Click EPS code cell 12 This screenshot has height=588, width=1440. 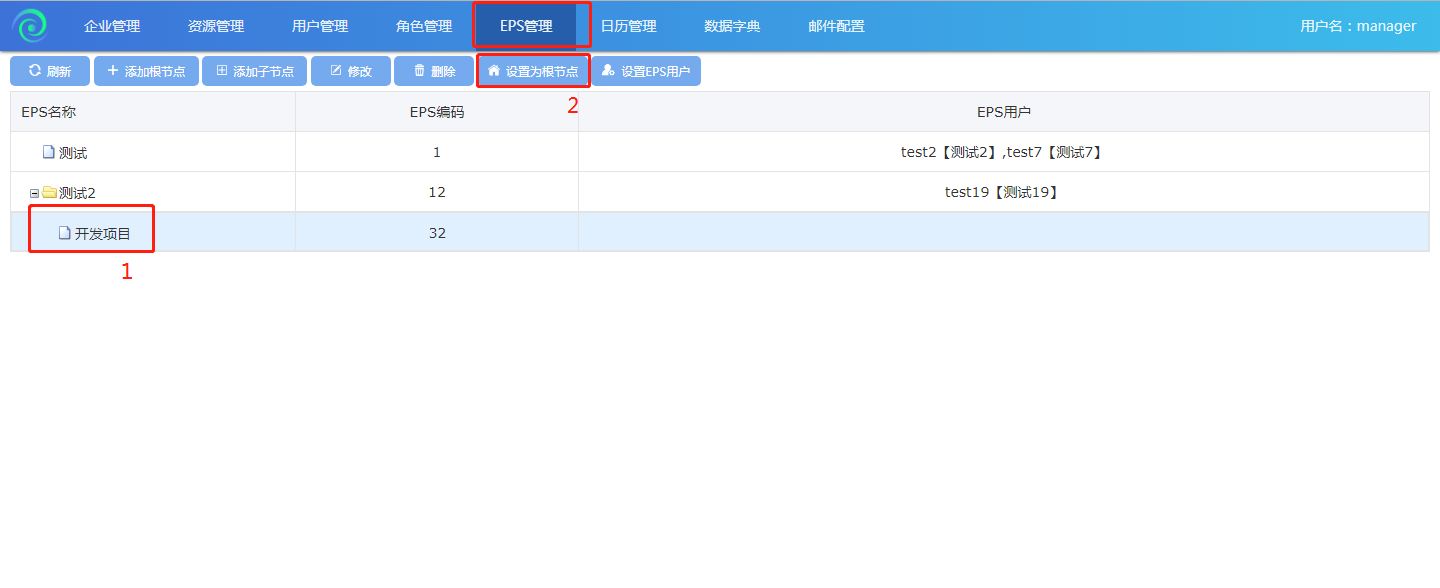(437, 192)
